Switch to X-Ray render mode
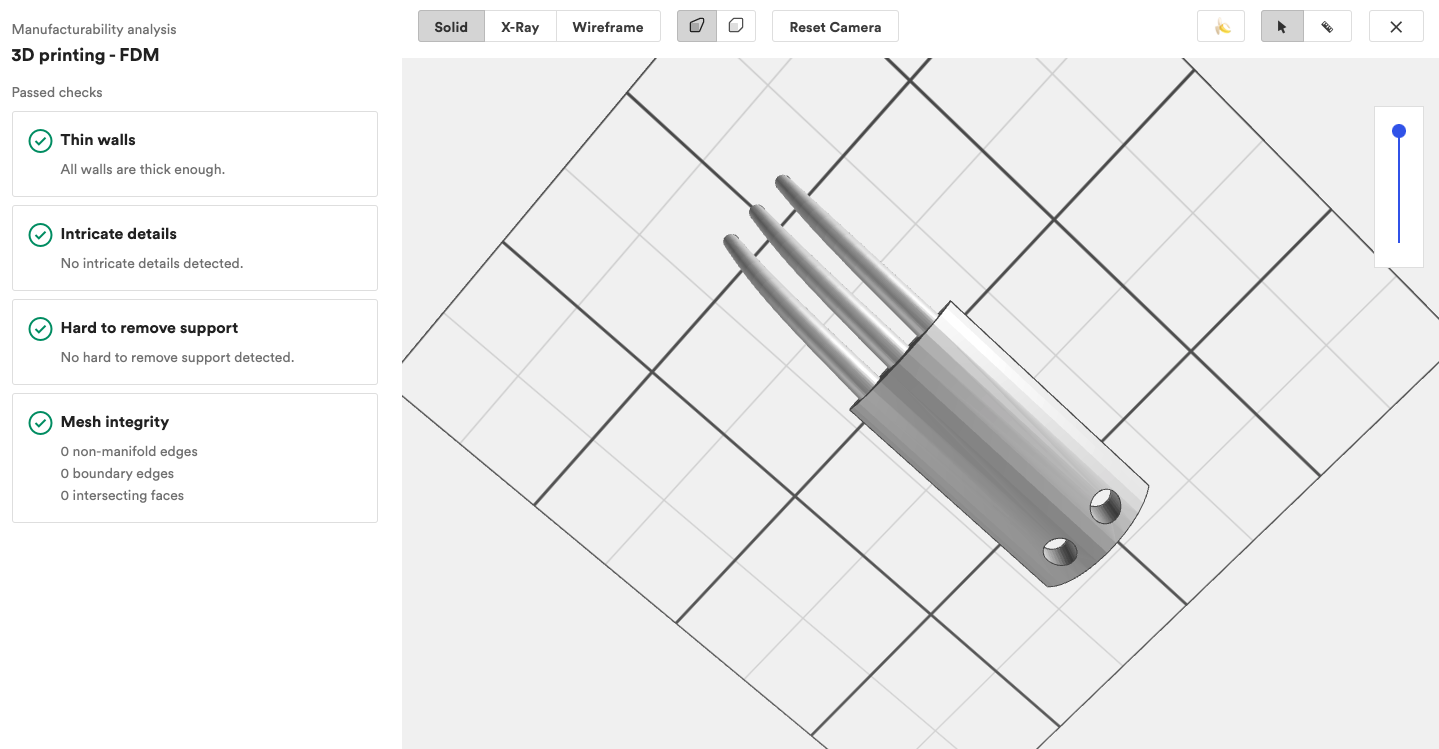 [x=520, y=27]
